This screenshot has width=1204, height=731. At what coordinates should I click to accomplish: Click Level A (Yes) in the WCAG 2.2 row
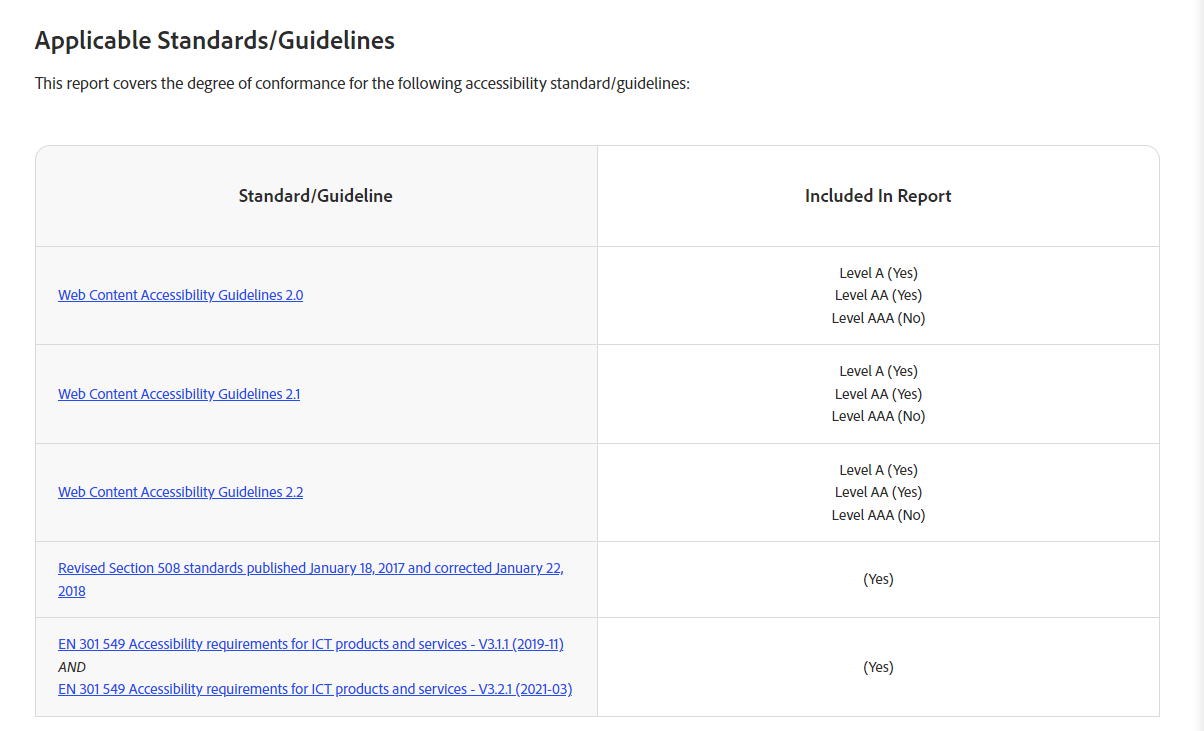click(878, 470)
